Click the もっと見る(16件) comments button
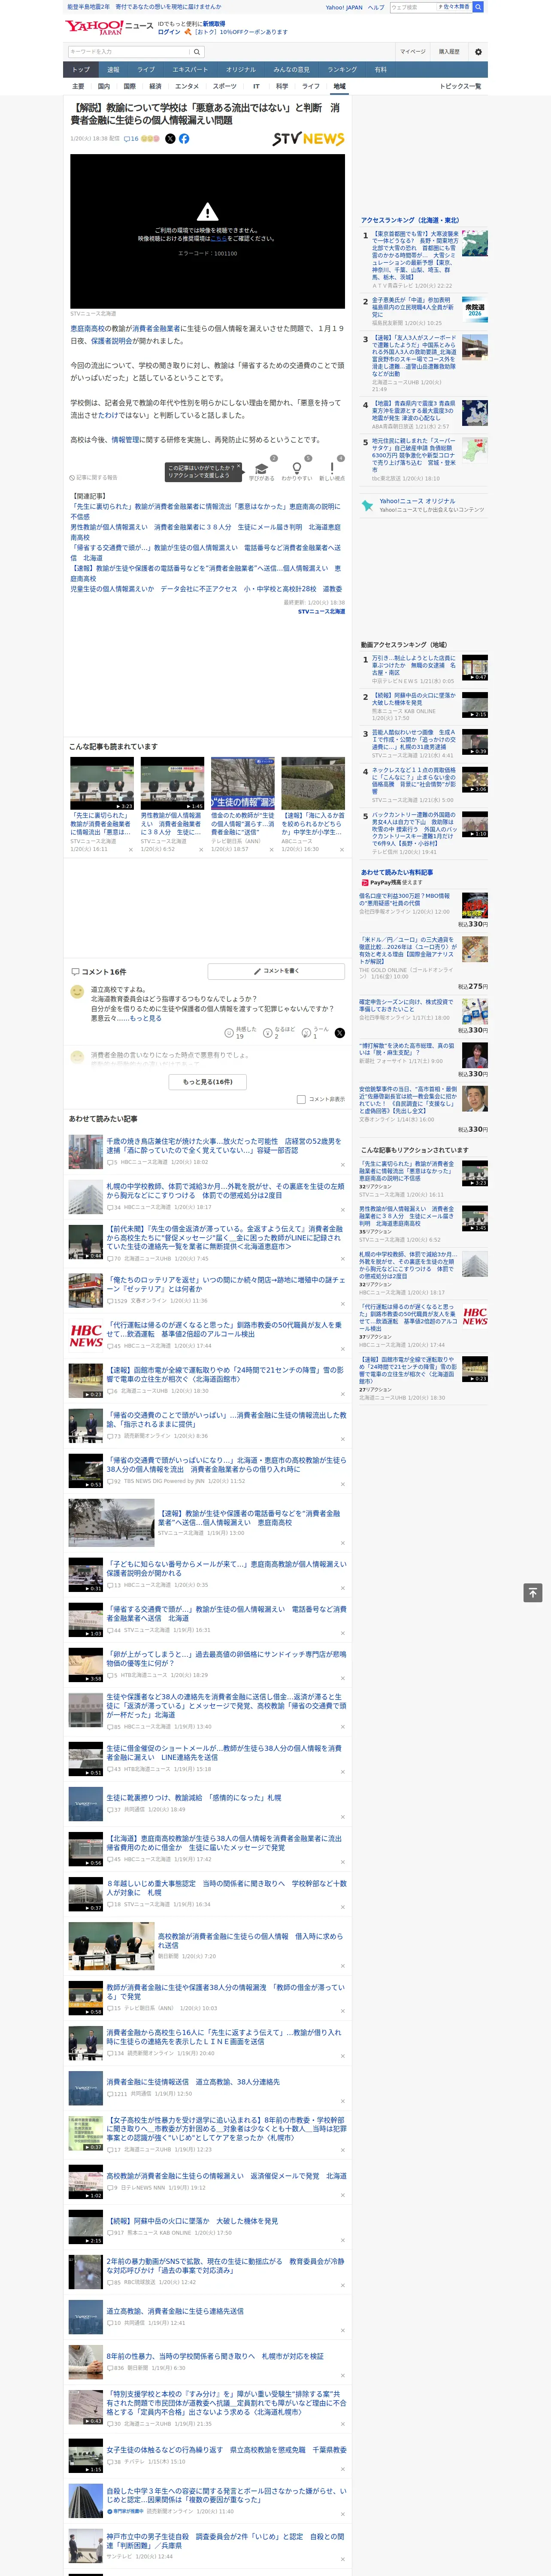Screen dimensions: 551x2576 click(x=208, y=1081)
